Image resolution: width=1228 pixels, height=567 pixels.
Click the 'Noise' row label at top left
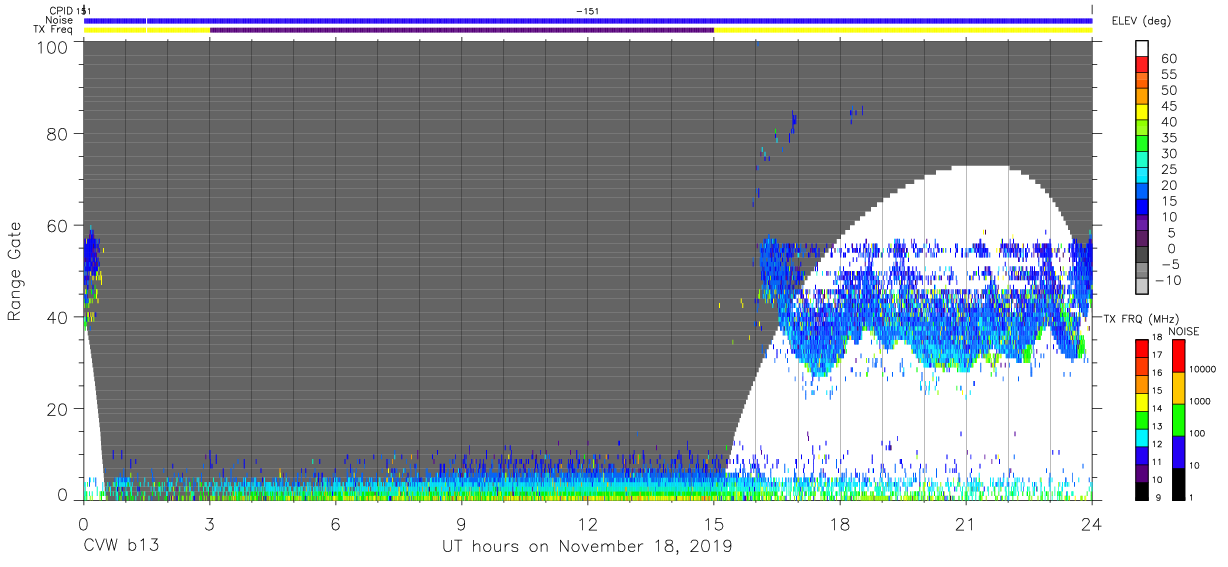60,20
